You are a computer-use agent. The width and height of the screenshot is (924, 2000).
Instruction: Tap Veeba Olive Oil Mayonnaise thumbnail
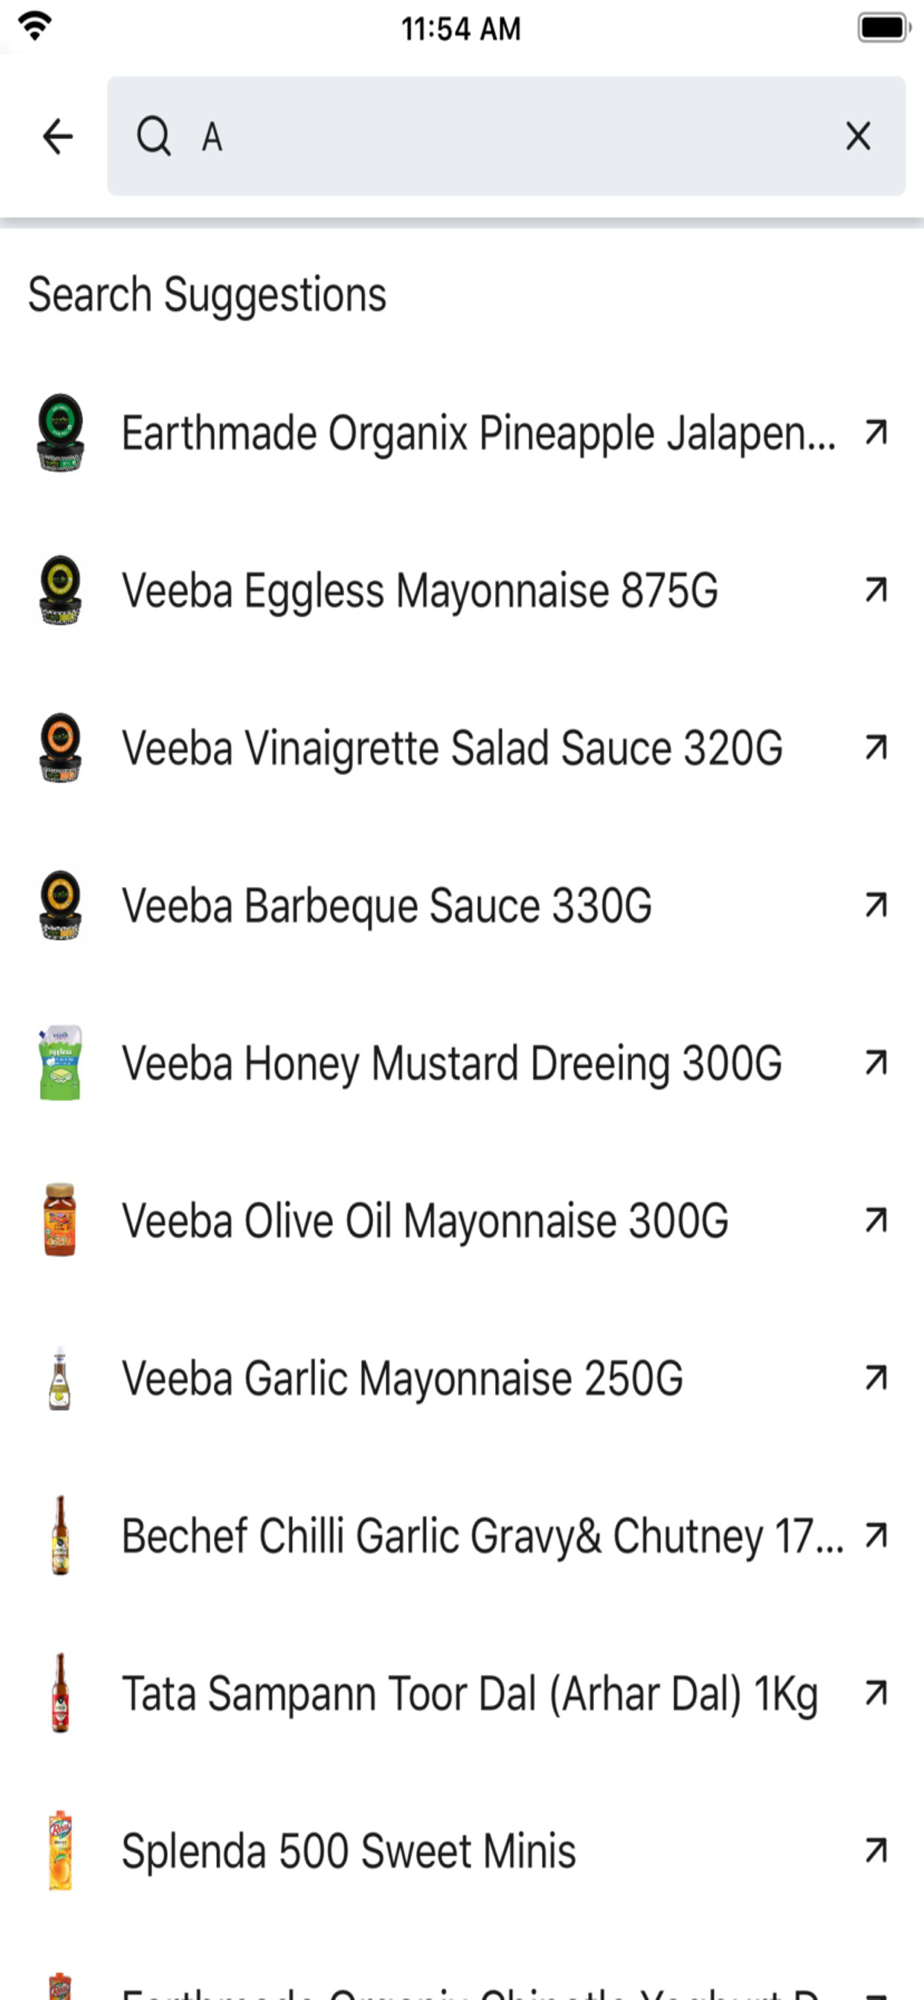pos(60,1220)
